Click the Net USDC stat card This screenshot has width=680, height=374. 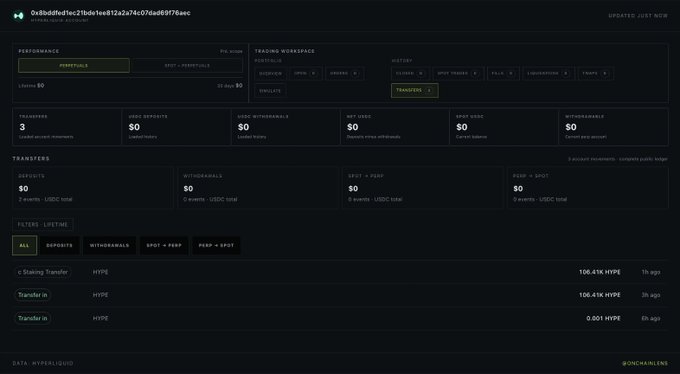395,127
